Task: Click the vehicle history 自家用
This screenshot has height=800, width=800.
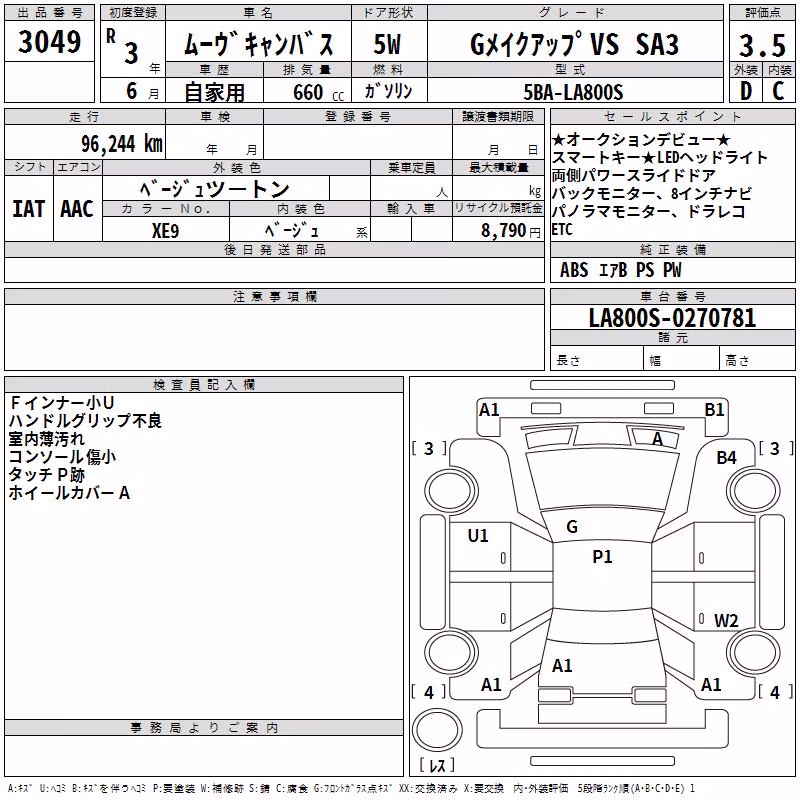Action: (214, 92)
